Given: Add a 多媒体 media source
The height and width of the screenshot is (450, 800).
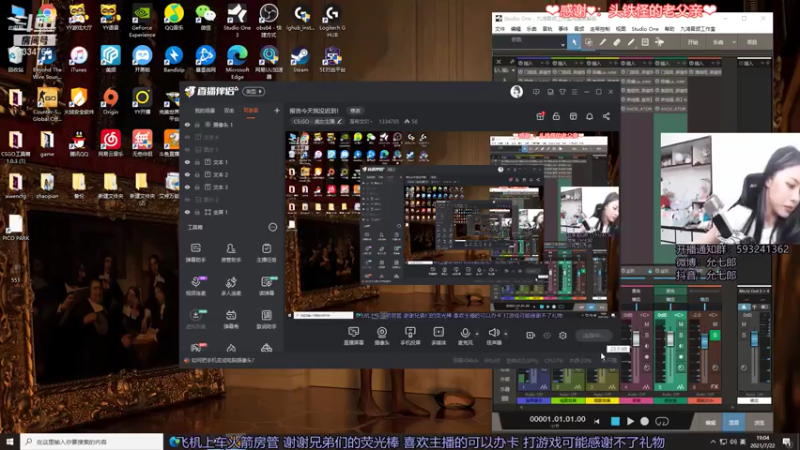Looking at the screenshot, I should (438, 336).
